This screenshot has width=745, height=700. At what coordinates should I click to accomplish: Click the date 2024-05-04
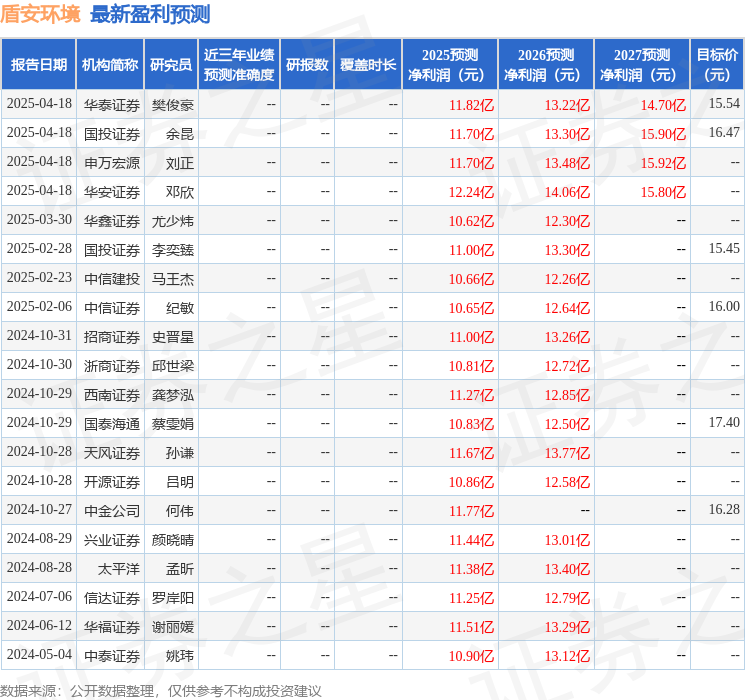coord(39,654)
